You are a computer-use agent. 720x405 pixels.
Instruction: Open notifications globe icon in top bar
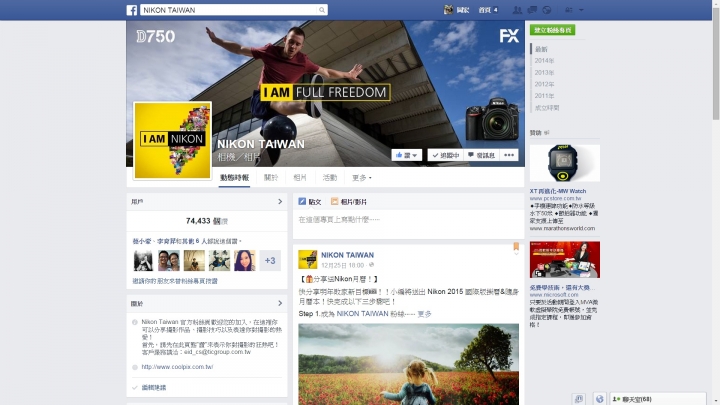[546, 10]
